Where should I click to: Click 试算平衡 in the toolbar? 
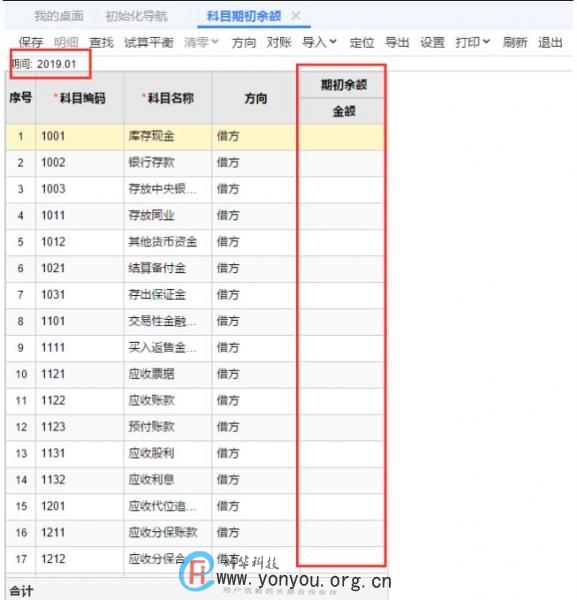click(149, 42)
